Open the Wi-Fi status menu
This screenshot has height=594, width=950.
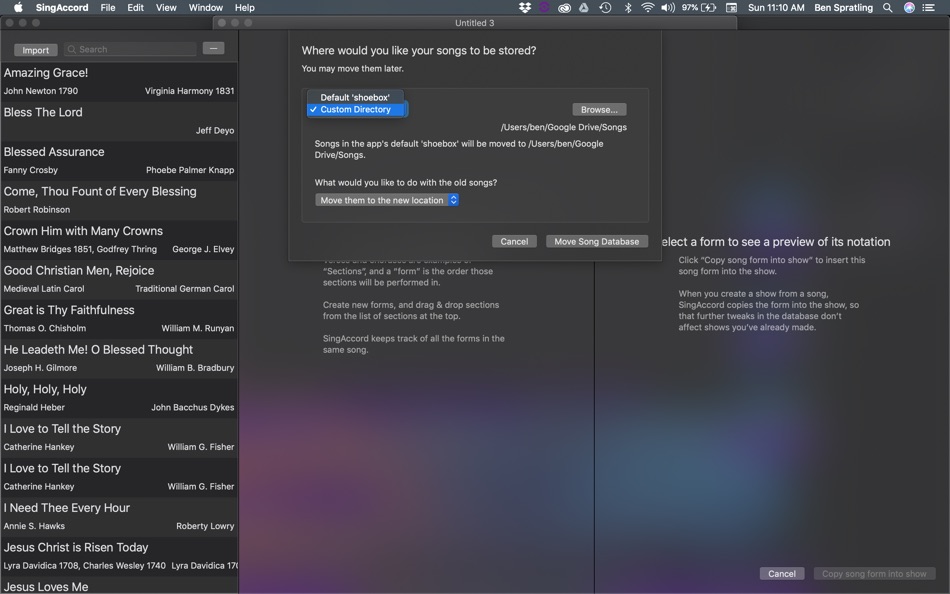648,7
